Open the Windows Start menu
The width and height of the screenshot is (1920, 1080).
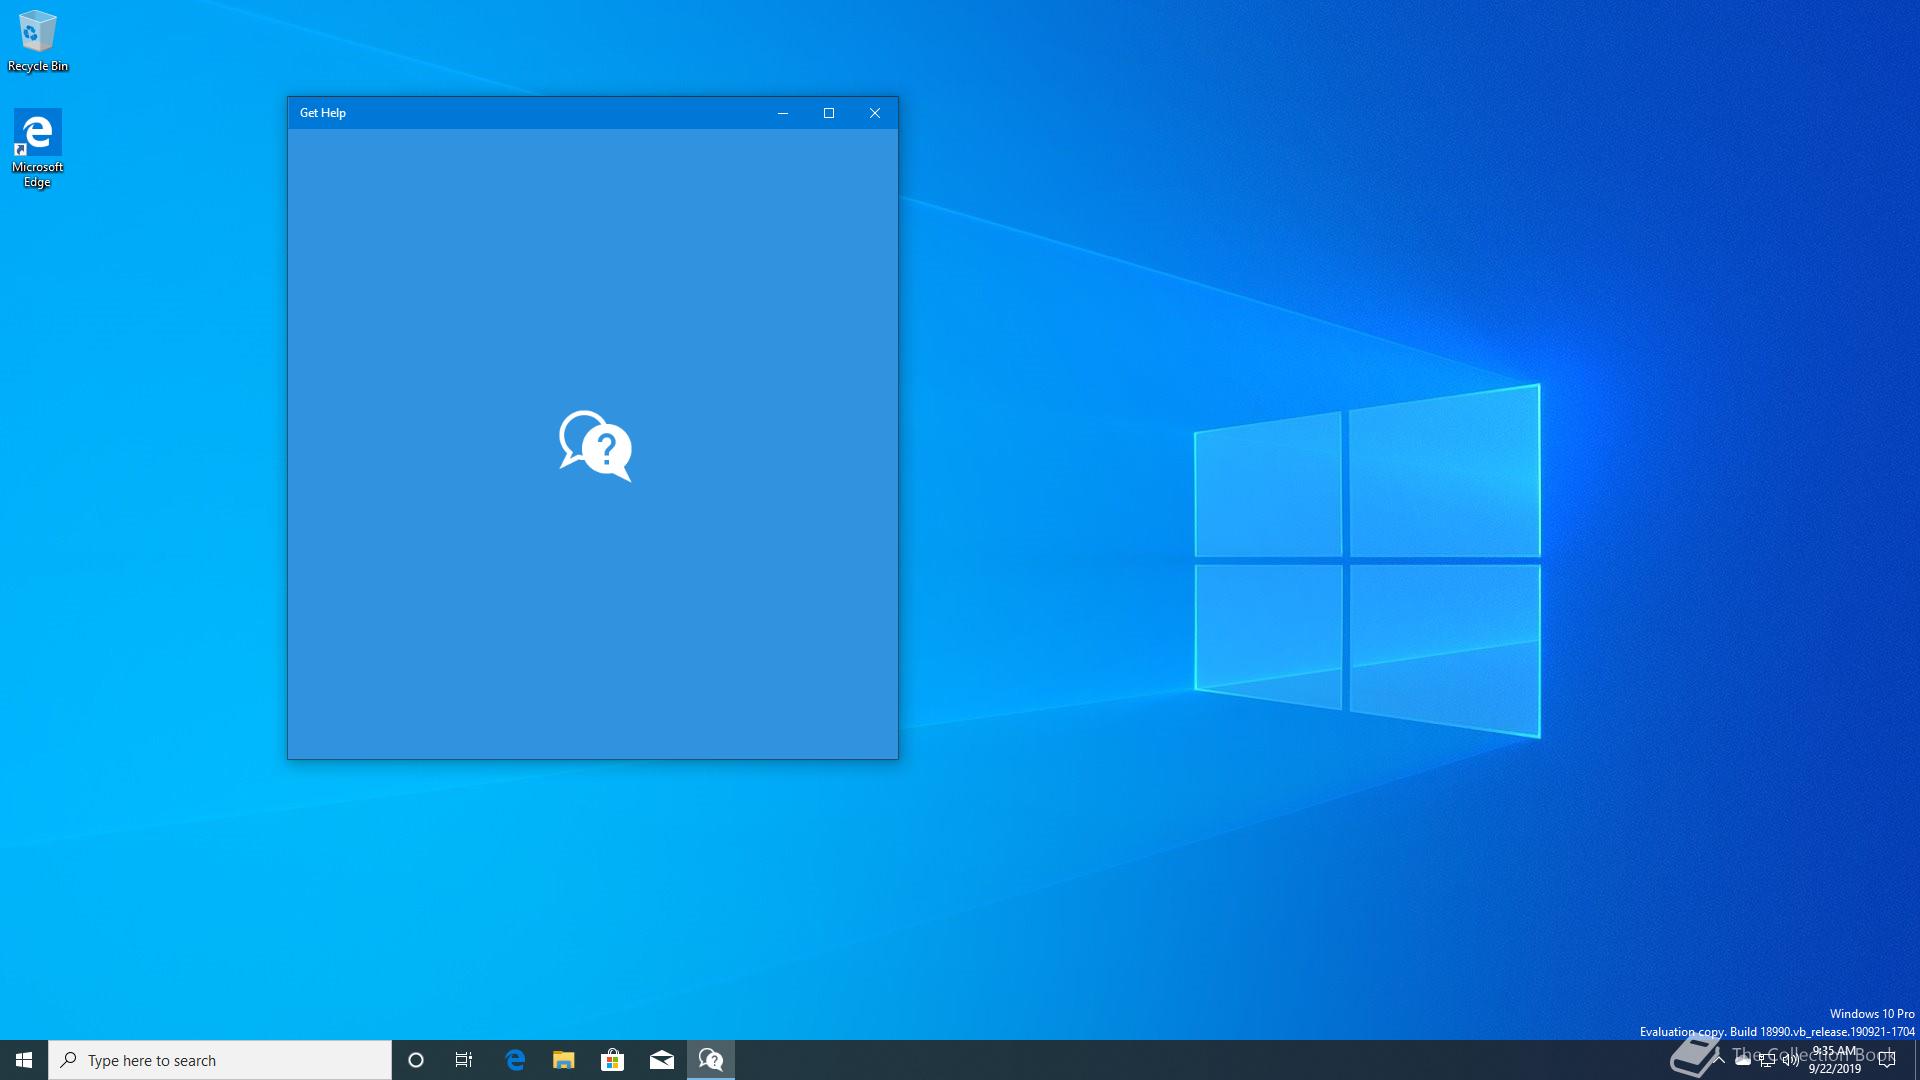[x=24, y=1060]
